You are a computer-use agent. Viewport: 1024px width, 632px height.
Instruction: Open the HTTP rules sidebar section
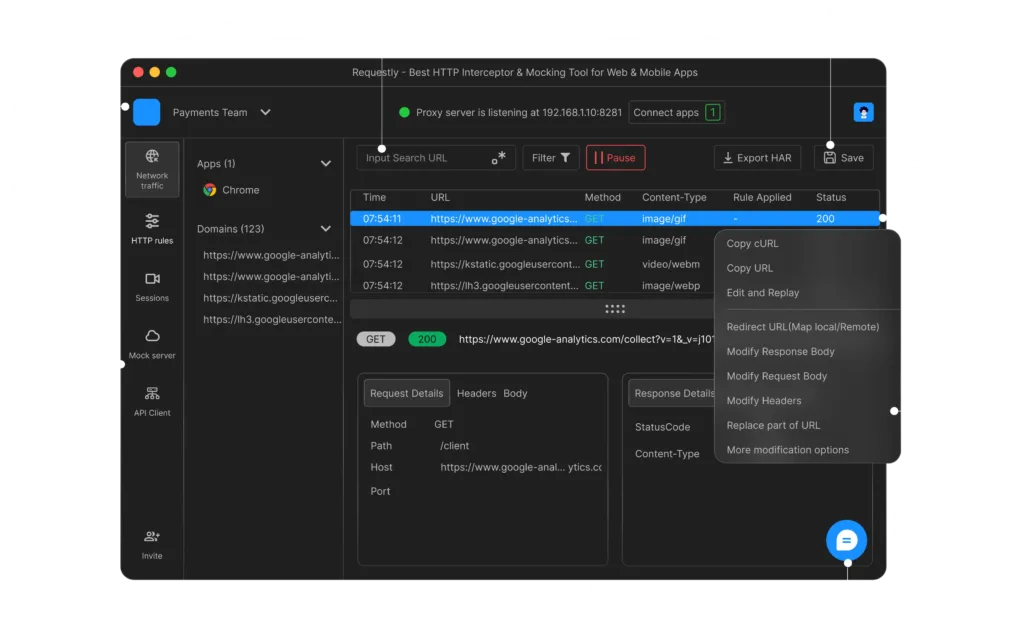(x=152, y=229)
